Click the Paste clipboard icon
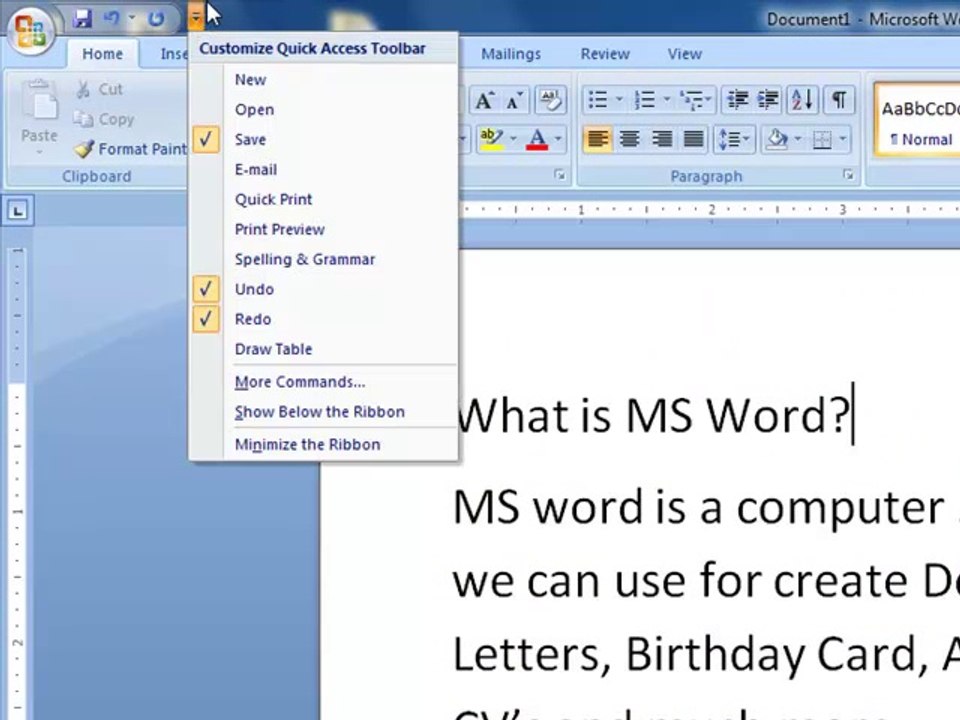This screenshot has height=720, width=960. [39, 100]
